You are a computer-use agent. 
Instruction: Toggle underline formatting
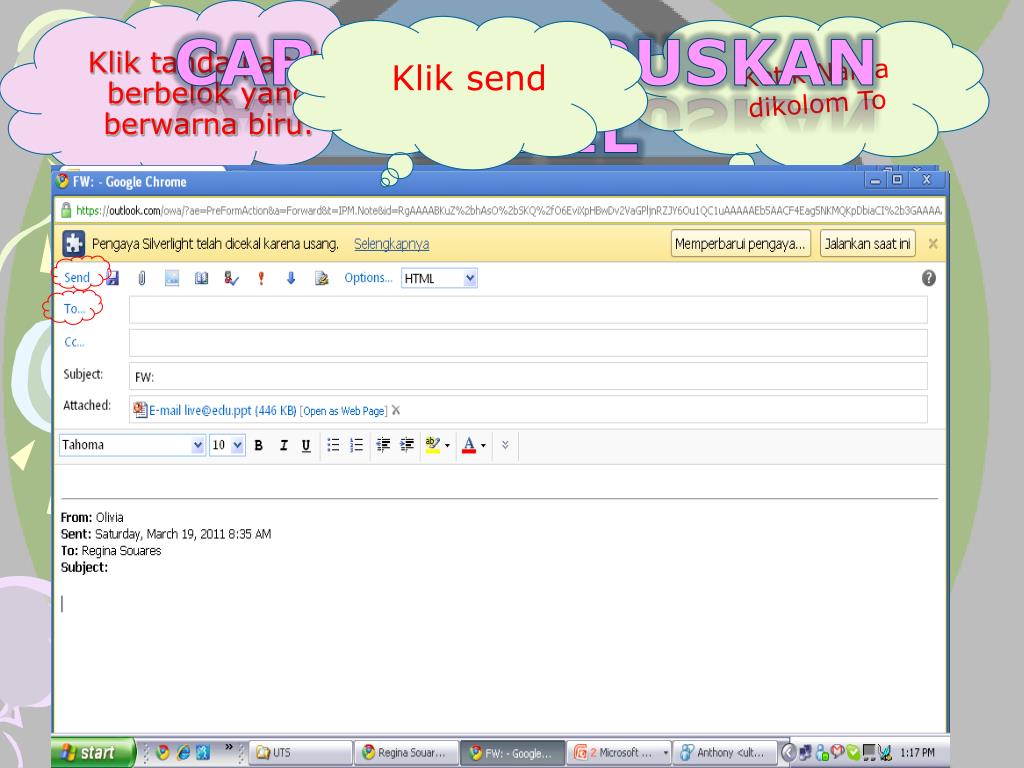pos(306,445)
